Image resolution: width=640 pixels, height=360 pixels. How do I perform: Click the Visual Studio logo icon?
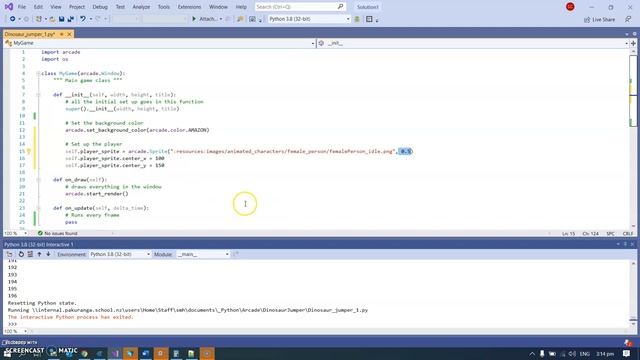click(x=9, y=7)
